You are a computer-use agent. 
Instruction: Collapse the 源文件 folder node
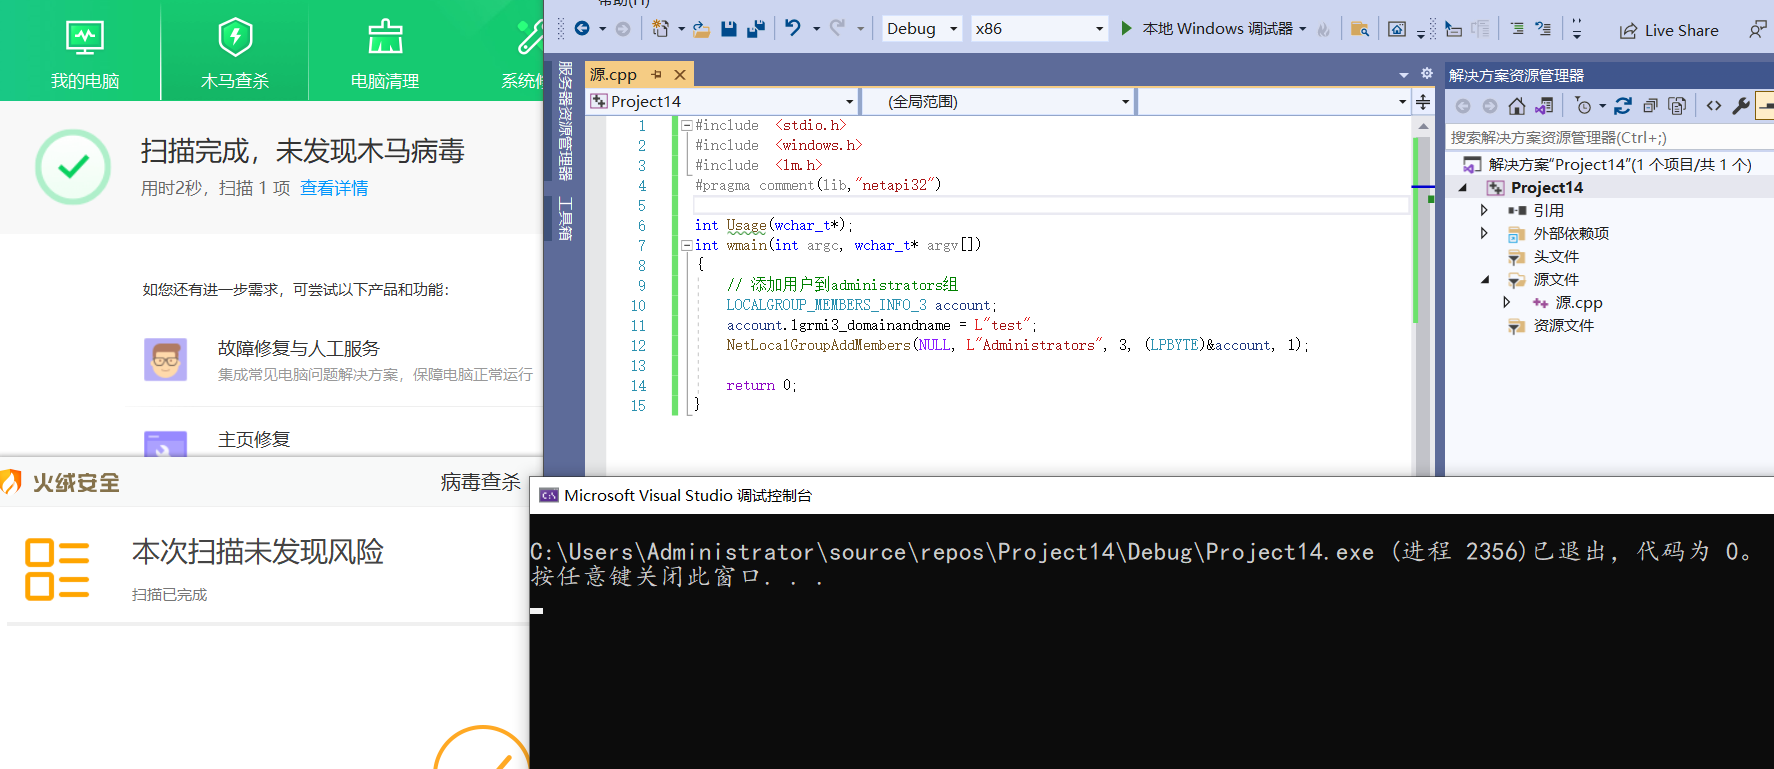coord(1485,279)
